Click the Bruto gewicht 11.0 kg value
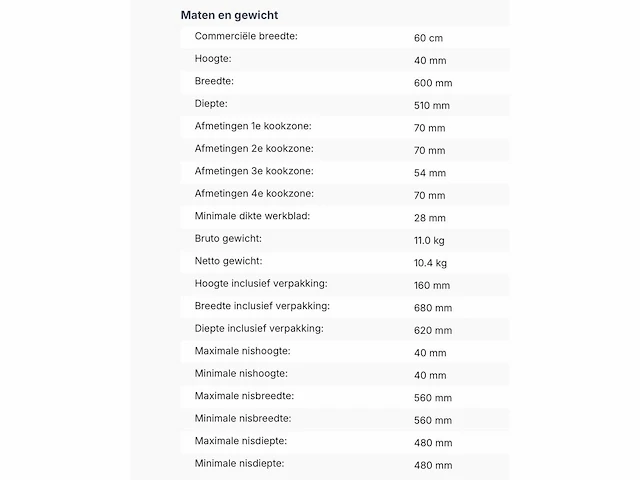640x480 pixels. [429, 240]
